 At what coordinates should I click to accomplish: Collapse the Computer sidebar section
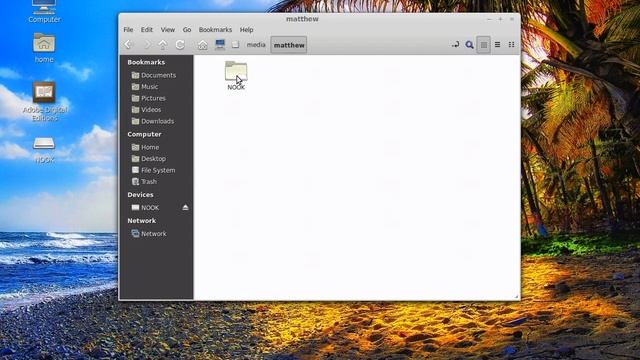coord(144,134)
